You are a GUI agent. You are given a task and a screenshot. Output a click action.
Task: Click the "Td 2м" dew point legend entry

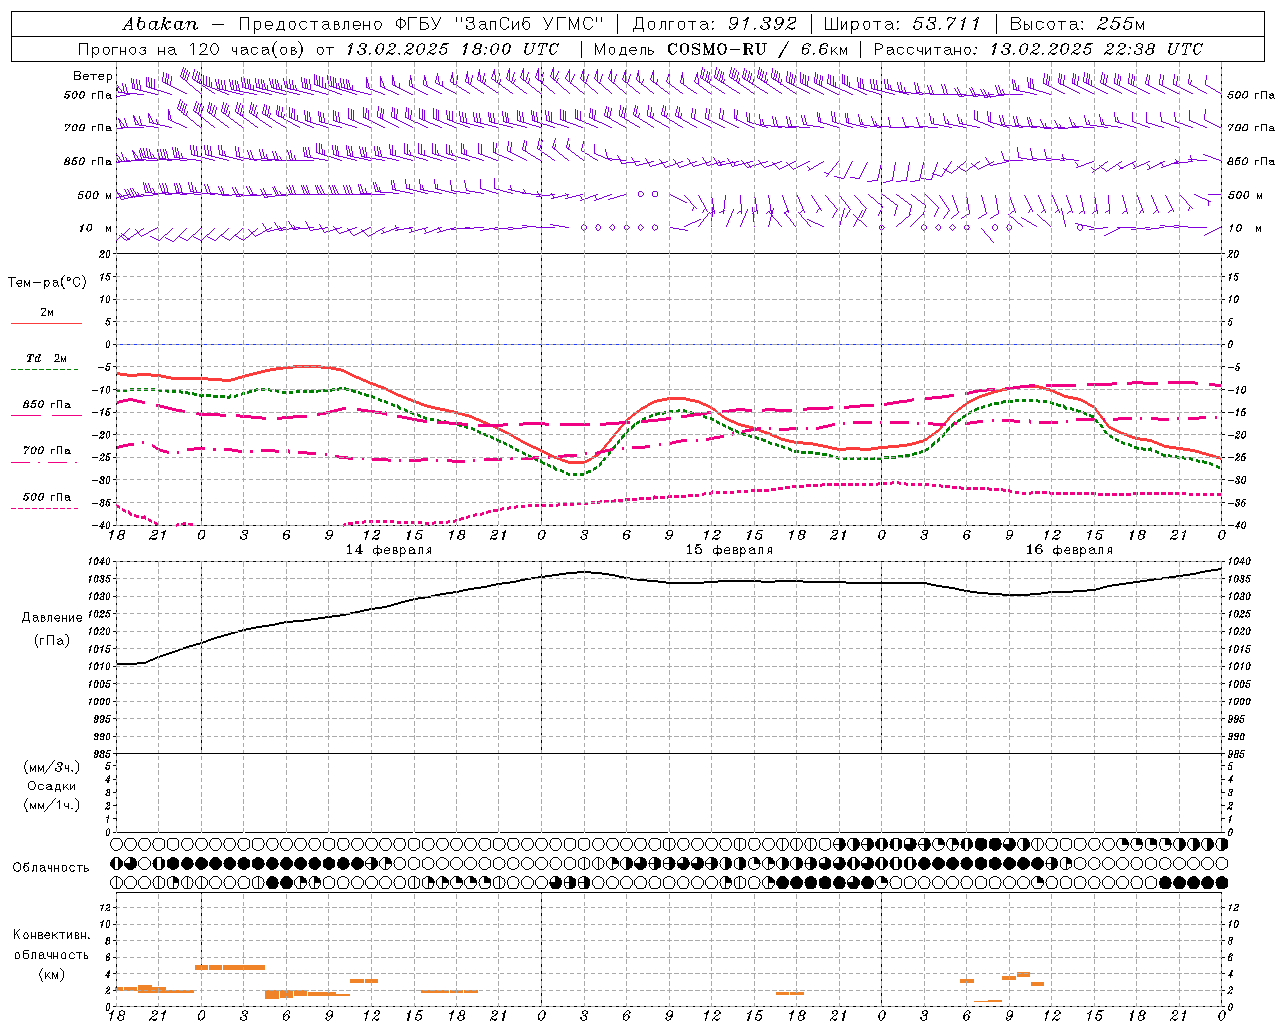[46, 358]
